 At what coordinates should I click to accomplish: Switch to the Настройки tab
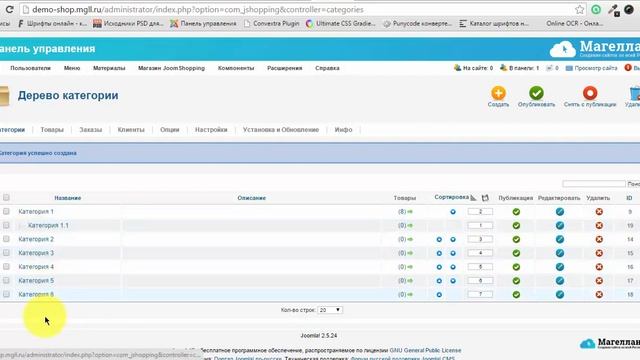[211, 130]
